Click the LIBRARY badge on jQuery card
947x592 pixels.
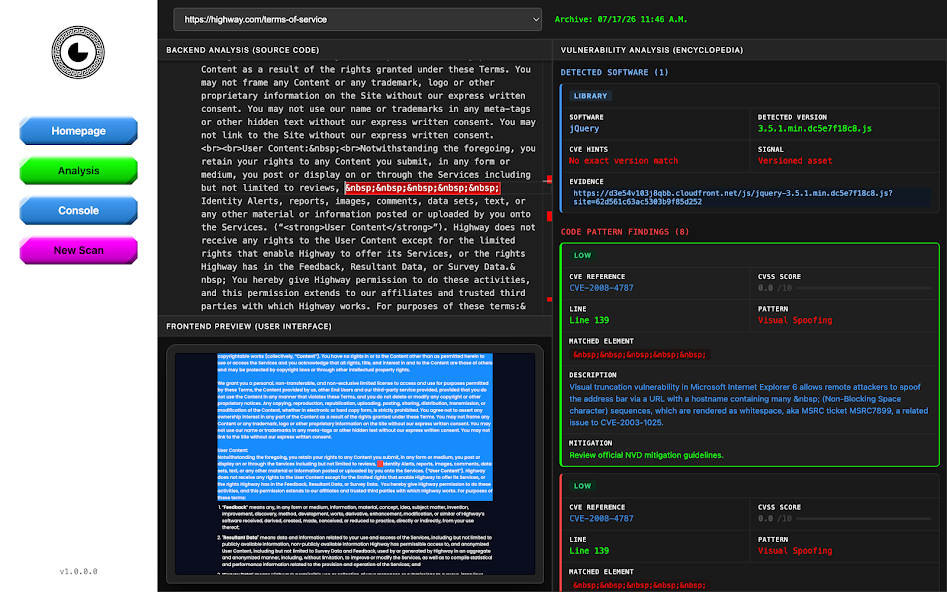(590, 96)
